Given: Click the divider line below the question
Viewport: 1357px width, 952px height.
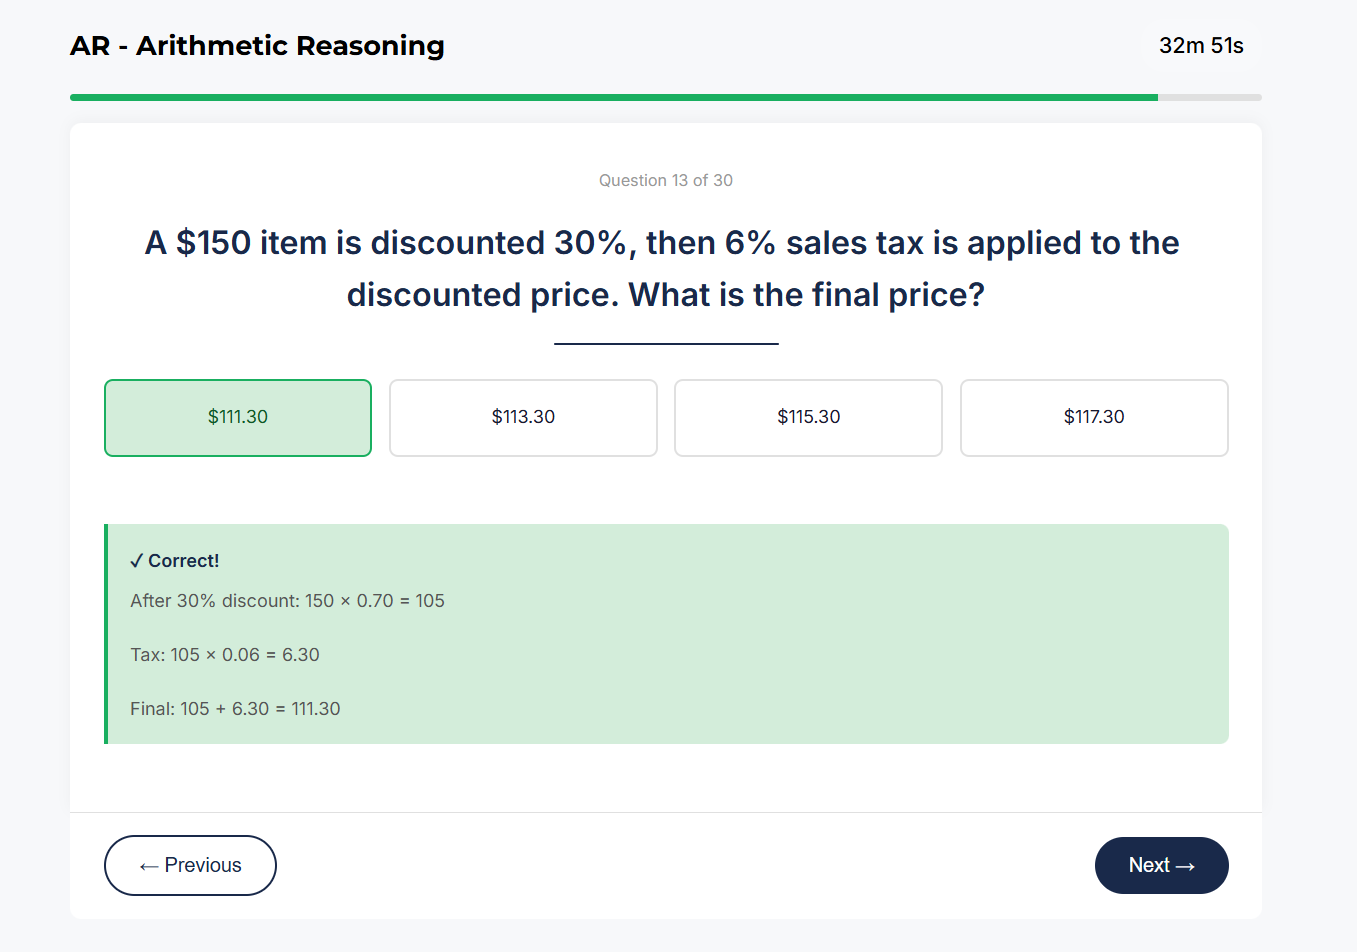Looking at the screenshot, I should tap(666, 341).
